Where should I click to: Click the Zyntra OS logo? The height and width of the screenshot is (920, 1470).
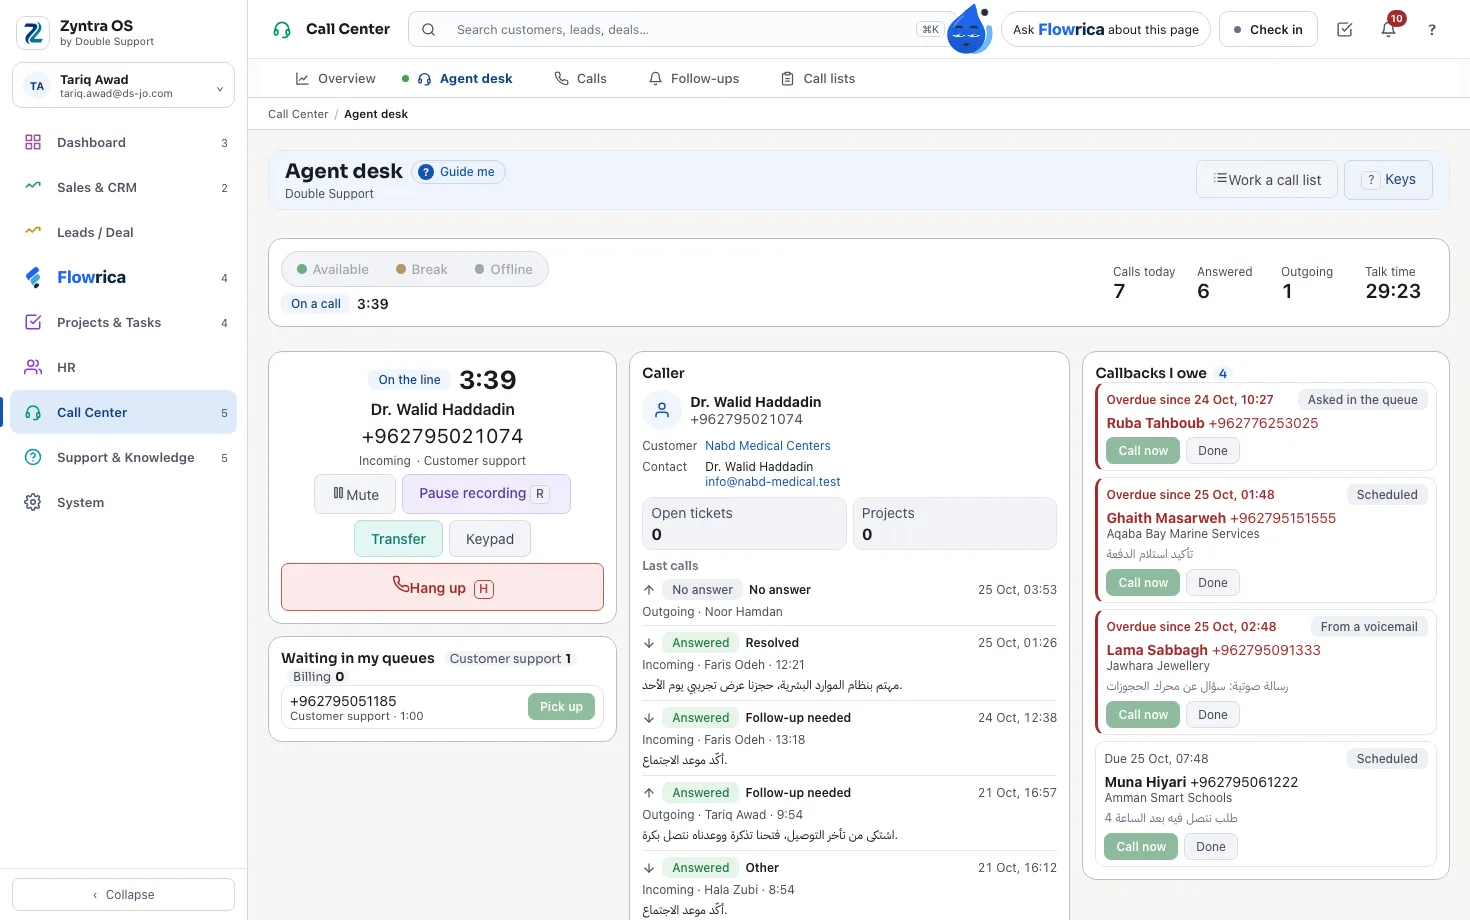coord(33,33)
